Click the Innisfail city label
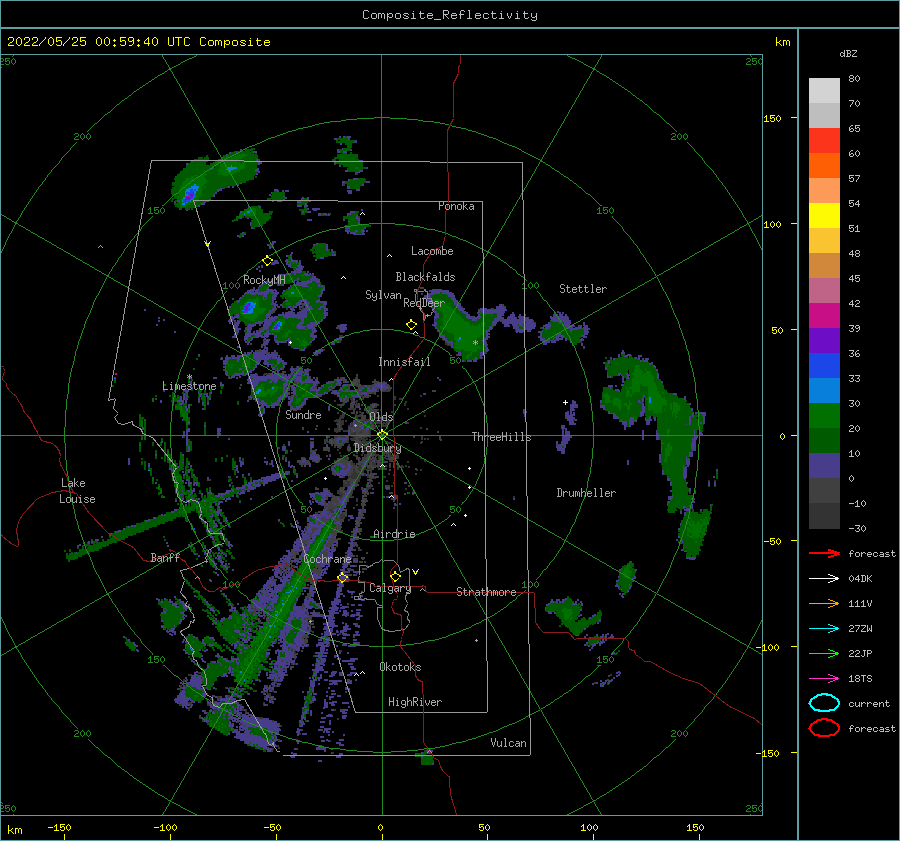The image size is (900, 841). 404,362
